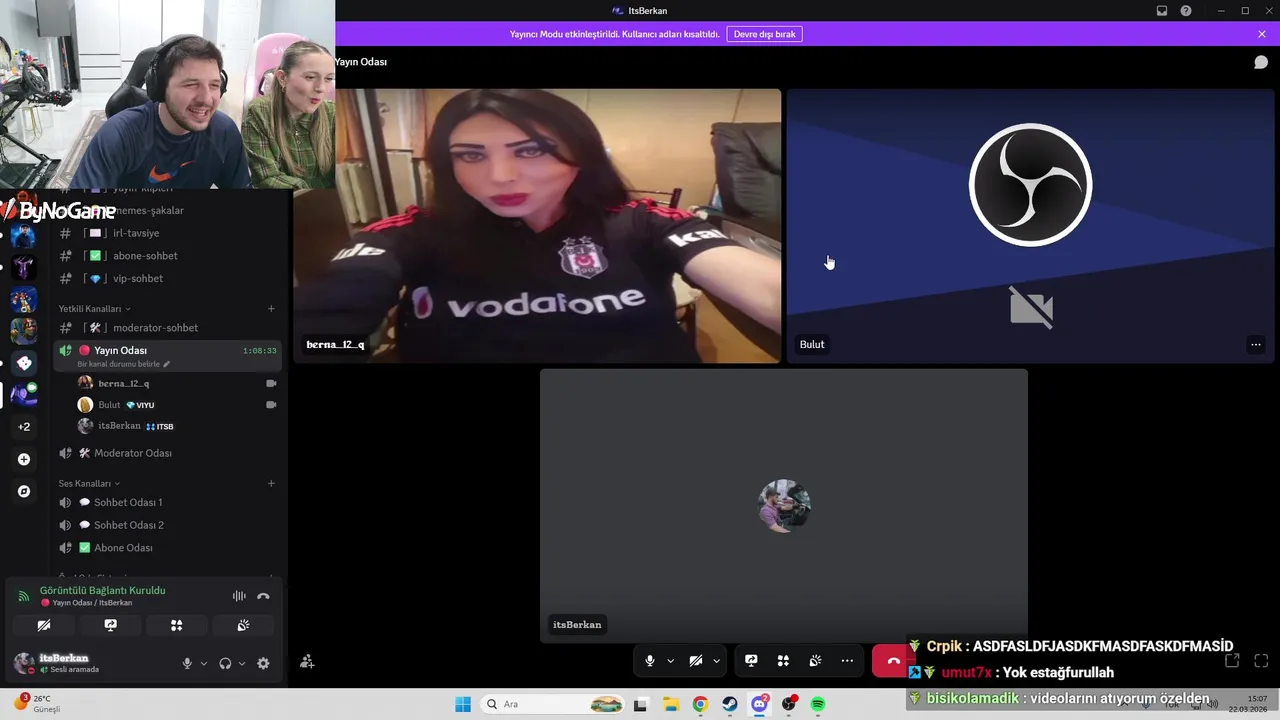
Task: Expand mic options in the call bar
Action: tap(670, 660)
